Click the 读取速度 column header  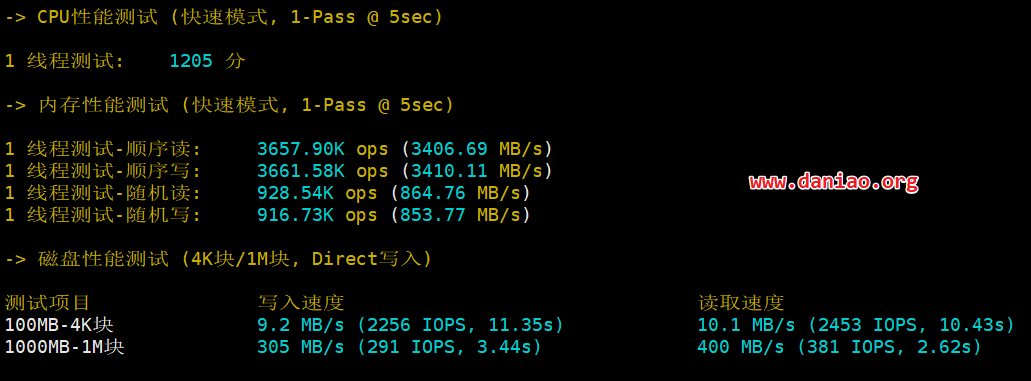coord(741,303)
